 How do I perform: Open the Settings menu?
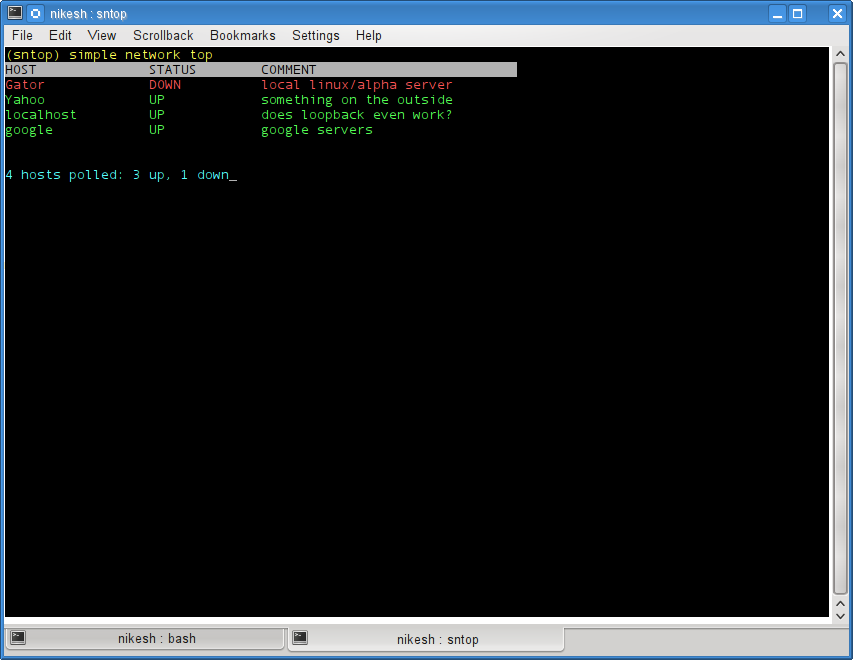click(315, 35)
